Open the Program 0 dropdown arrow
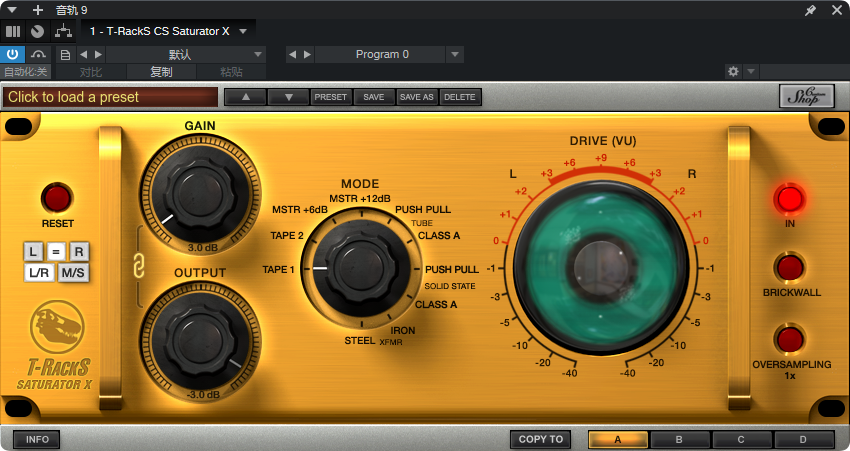Viewport: 850px width, 451px height. [x=455, y=54]
